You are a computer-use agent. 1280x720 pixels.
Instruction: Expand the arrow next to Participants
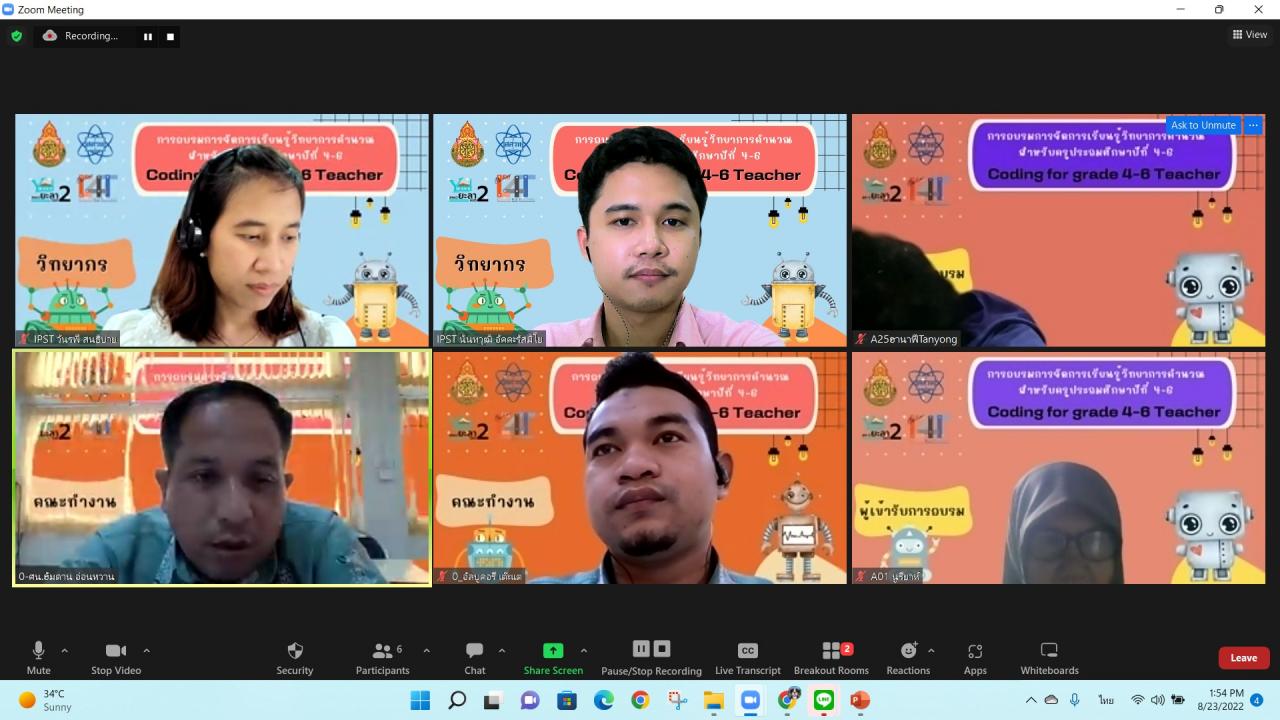[426, 650]
